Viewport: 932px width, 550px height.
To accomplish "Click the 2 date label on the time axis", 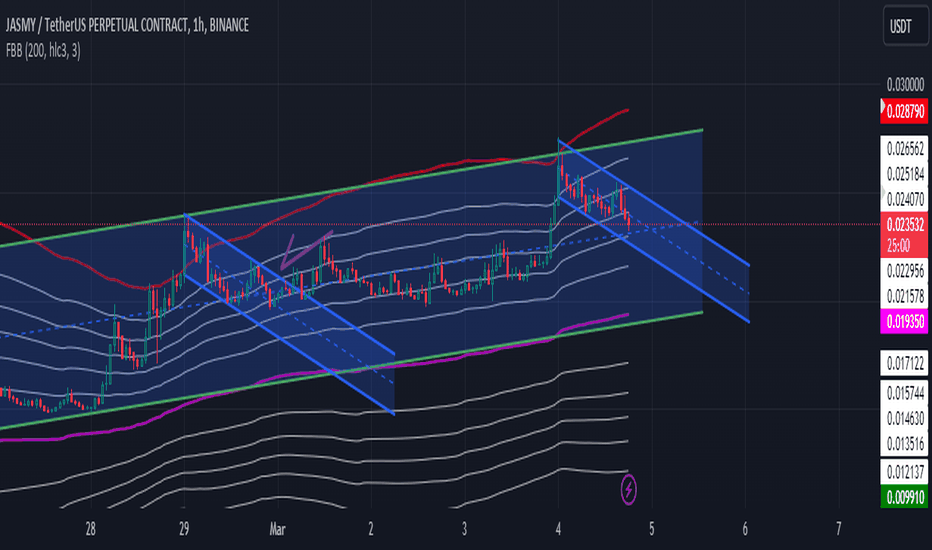I will coord(371,529).
